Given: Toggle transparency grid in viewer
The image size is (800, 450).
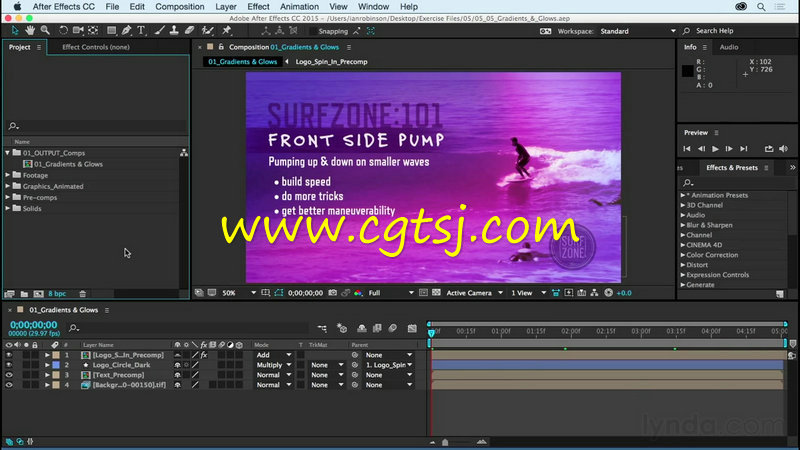Looking at the screenshot, I should pos(436,293).
